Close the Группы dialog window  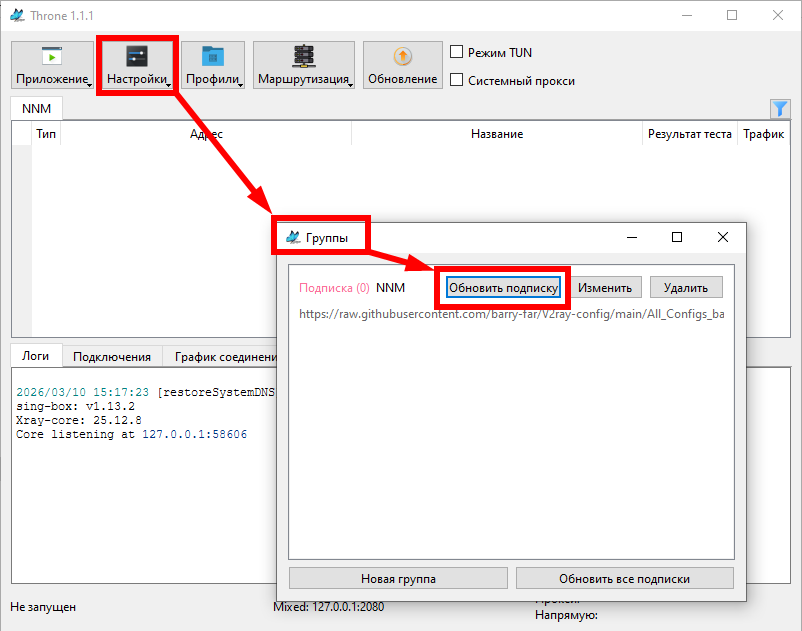pos(723,237)
